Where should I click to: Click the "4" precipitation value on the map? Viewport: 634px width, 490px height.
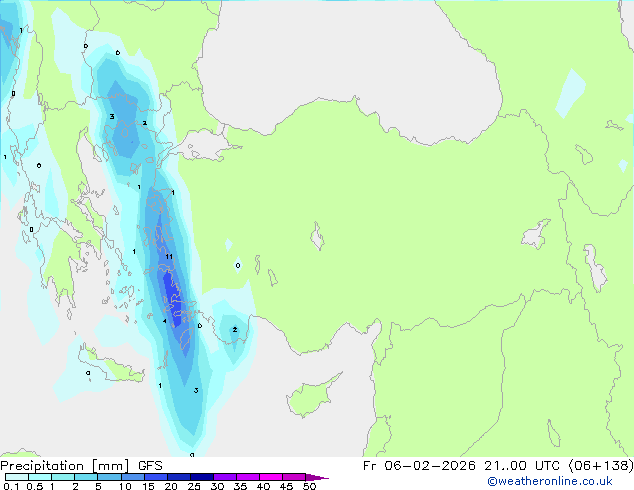(165, 321)
